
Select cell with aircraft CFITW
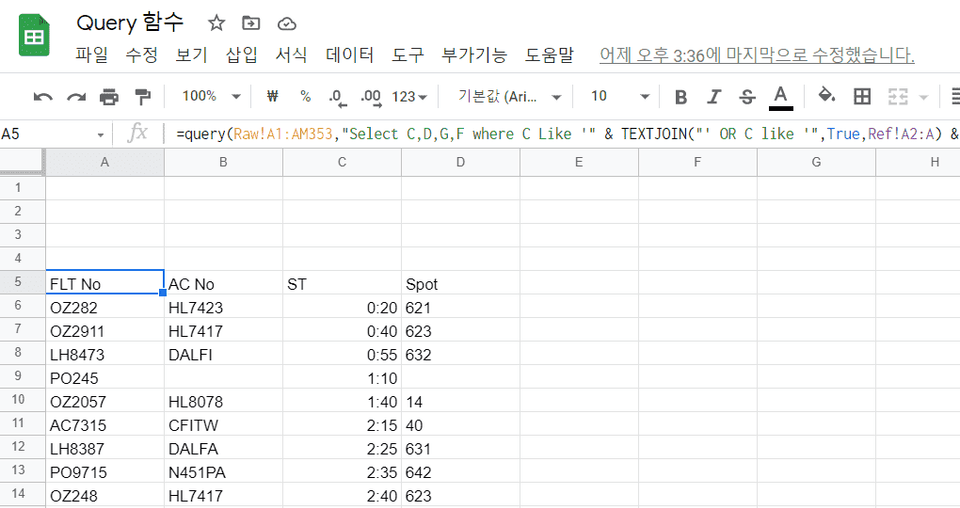pyautogui.click(x=223, y=425)
